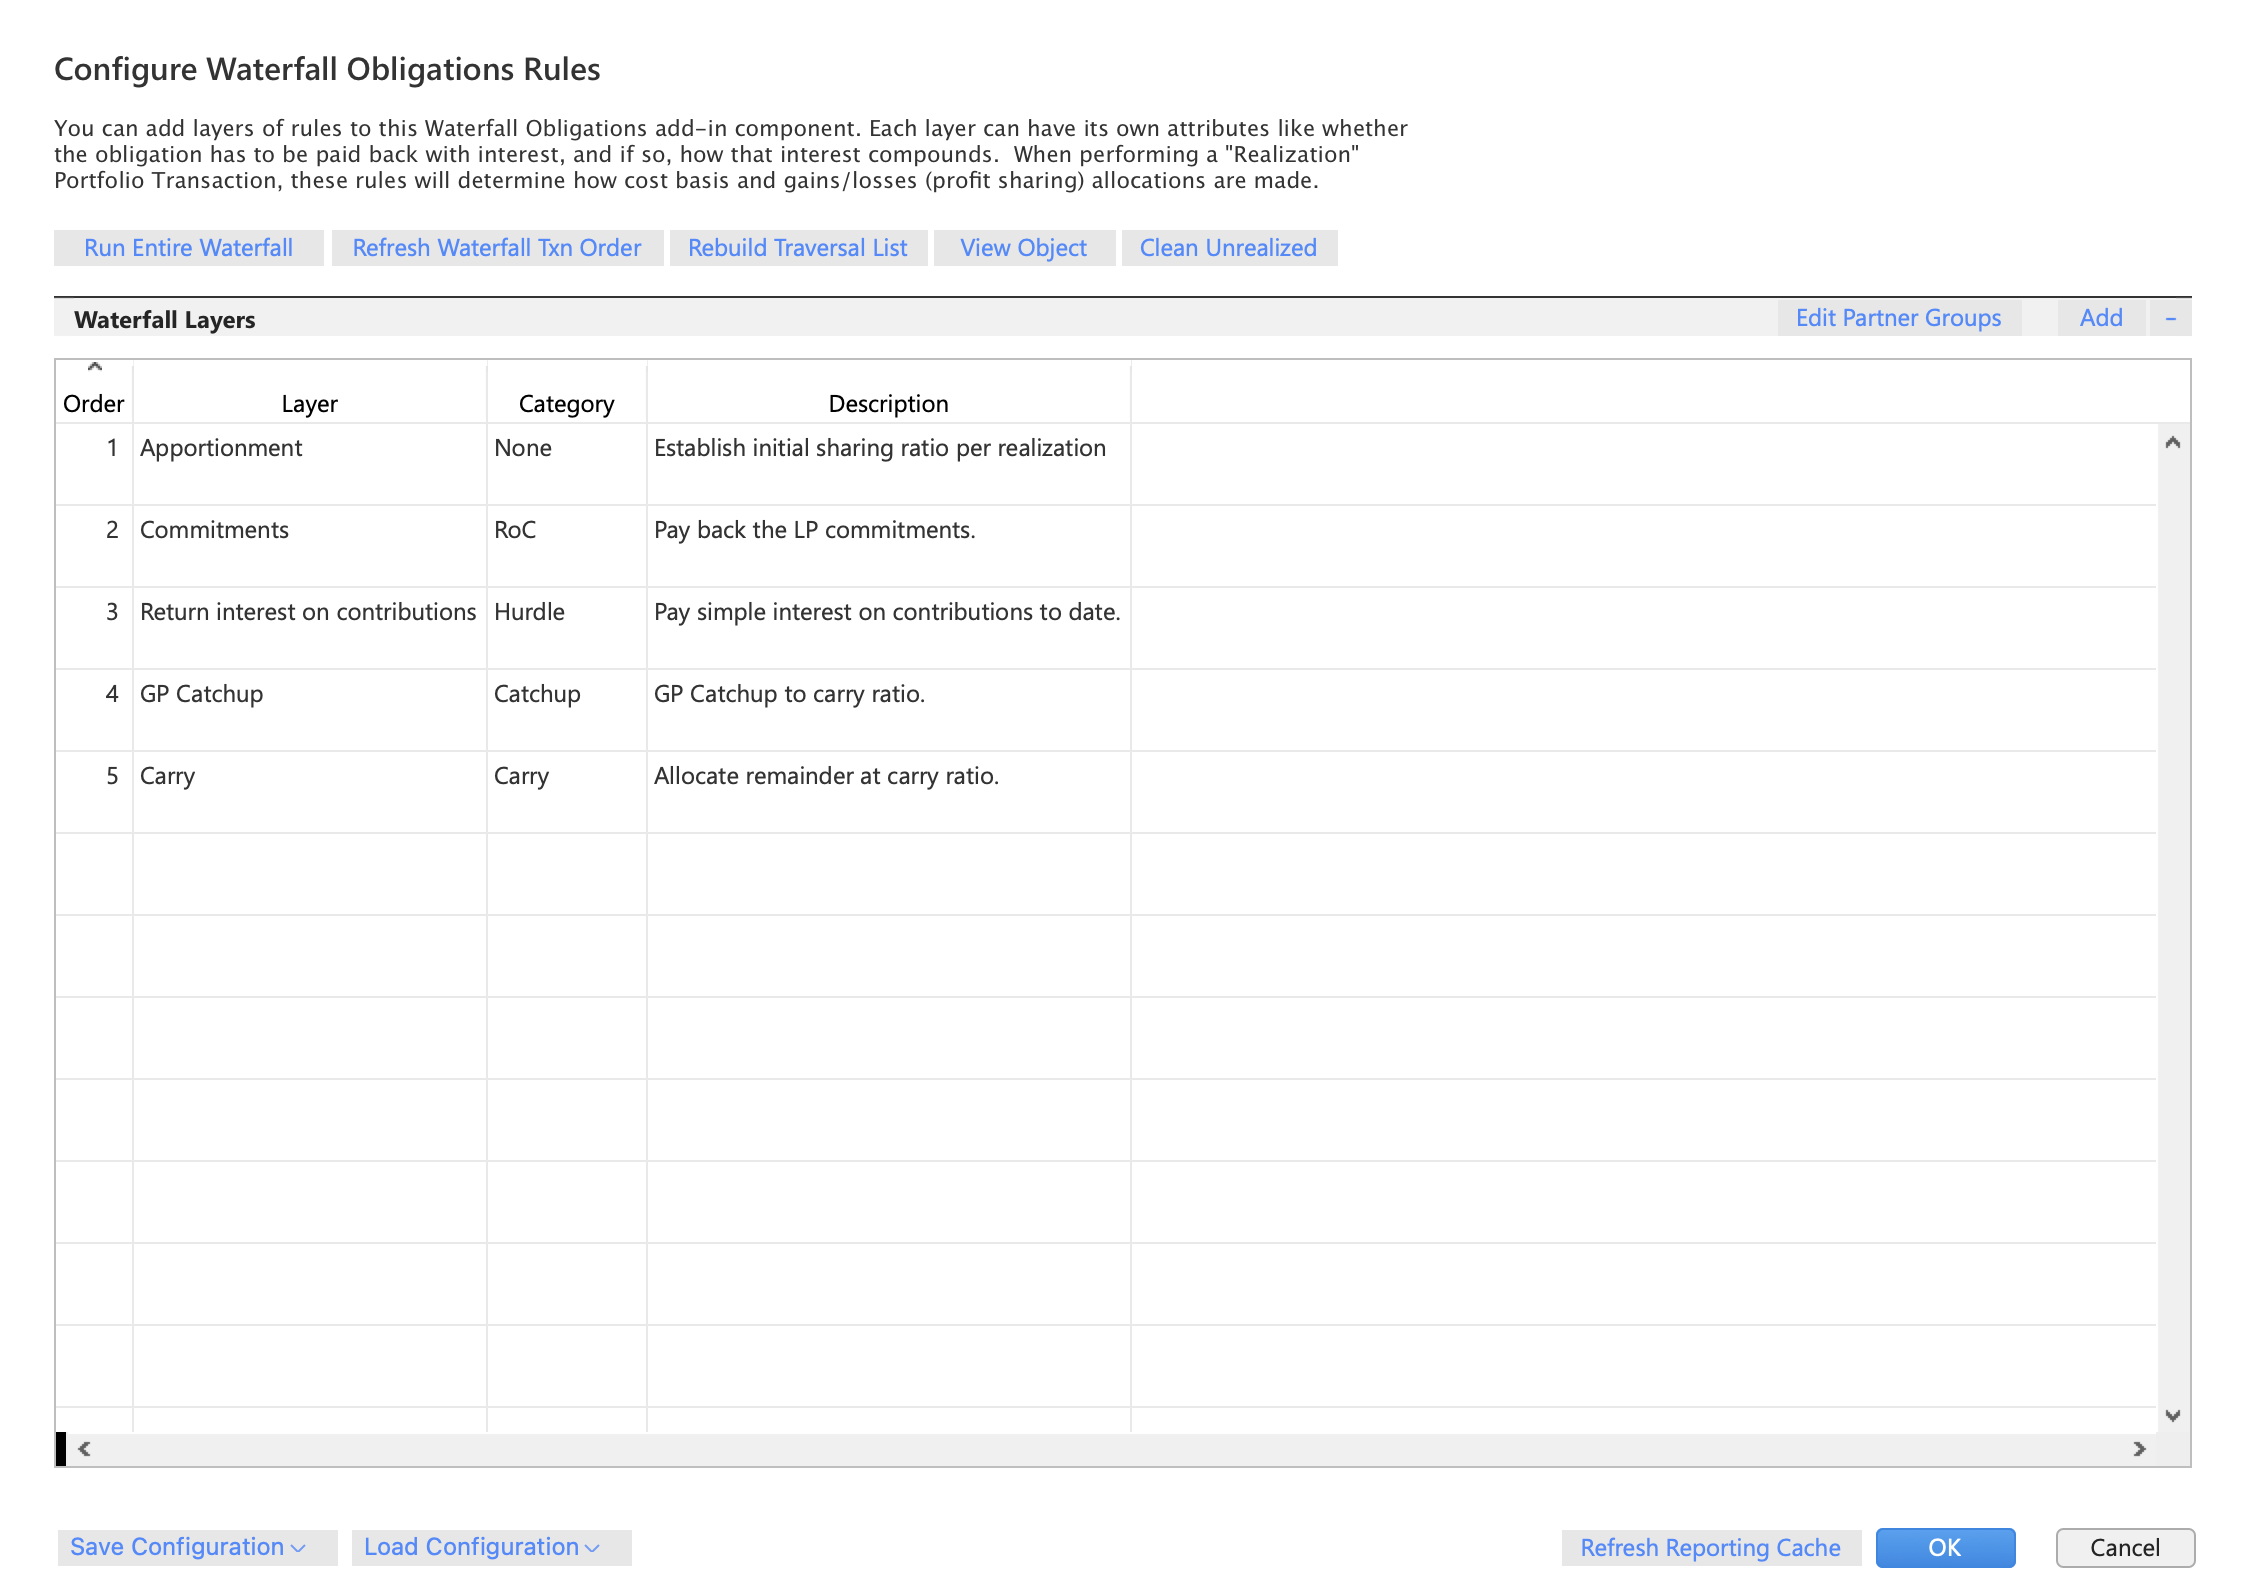Screen dimensions: 2258x1594
Task: Click the horizontal scroll left arrow
Action: click(85, 1449)
